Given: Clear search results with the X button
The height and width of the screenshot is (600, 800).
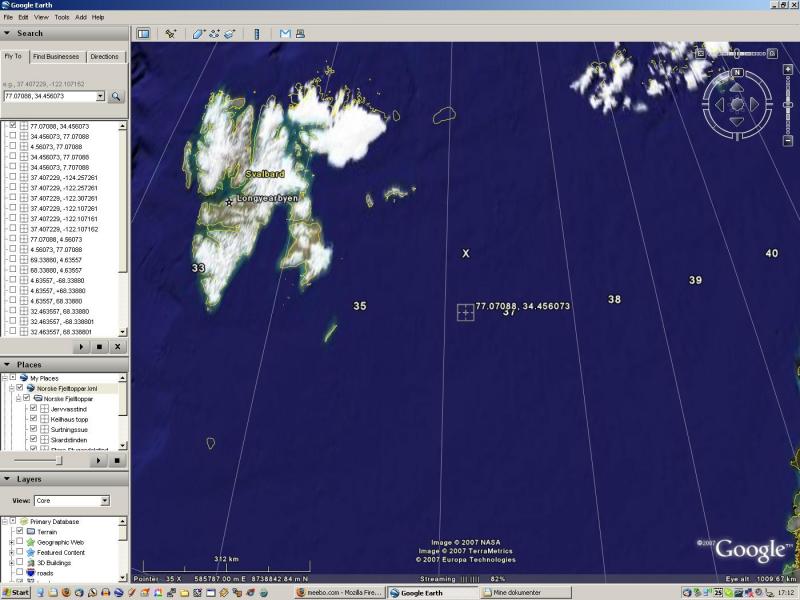Looking at the screenshot, I should pyautogui.click(x=117, y=346).
